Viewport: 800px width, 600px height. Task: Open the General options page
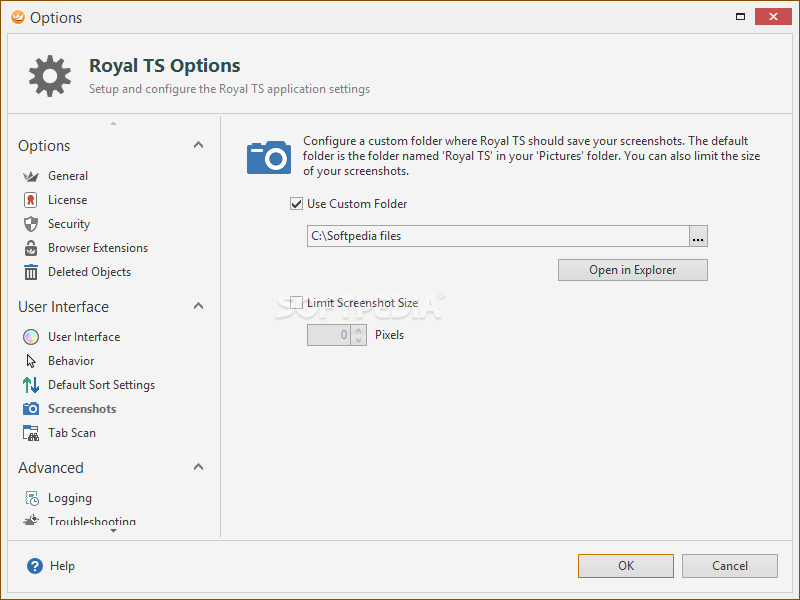[x=68, y=176]
